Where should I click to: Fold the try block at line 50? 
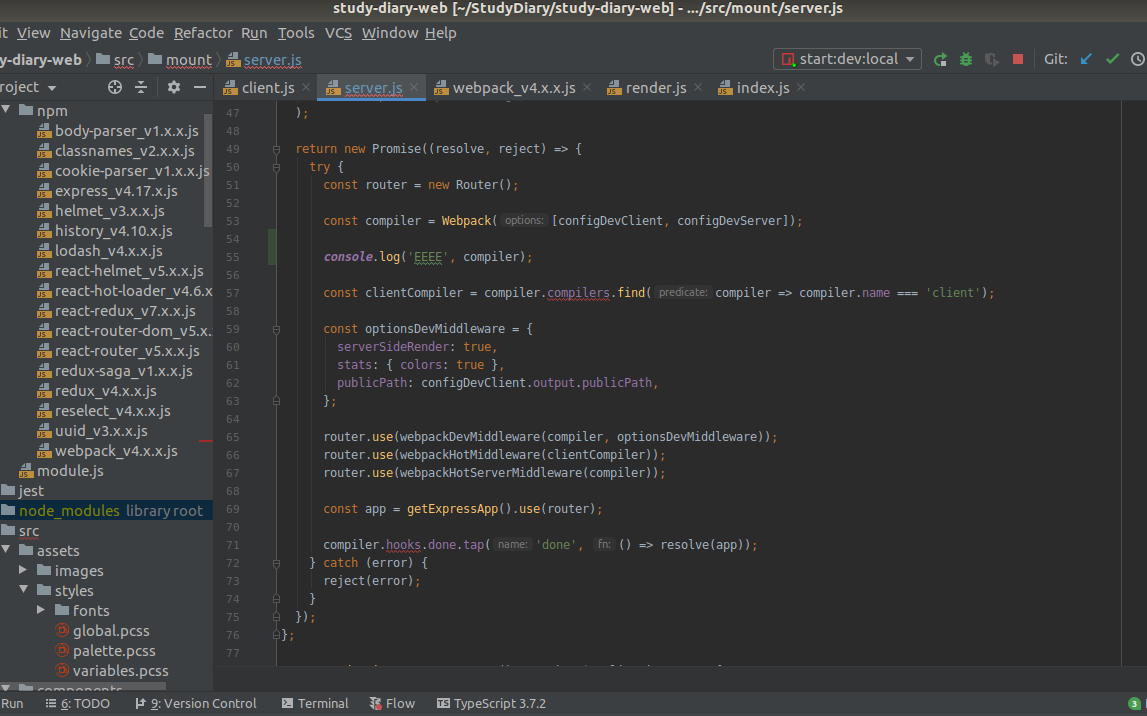[x=277, y=167]
